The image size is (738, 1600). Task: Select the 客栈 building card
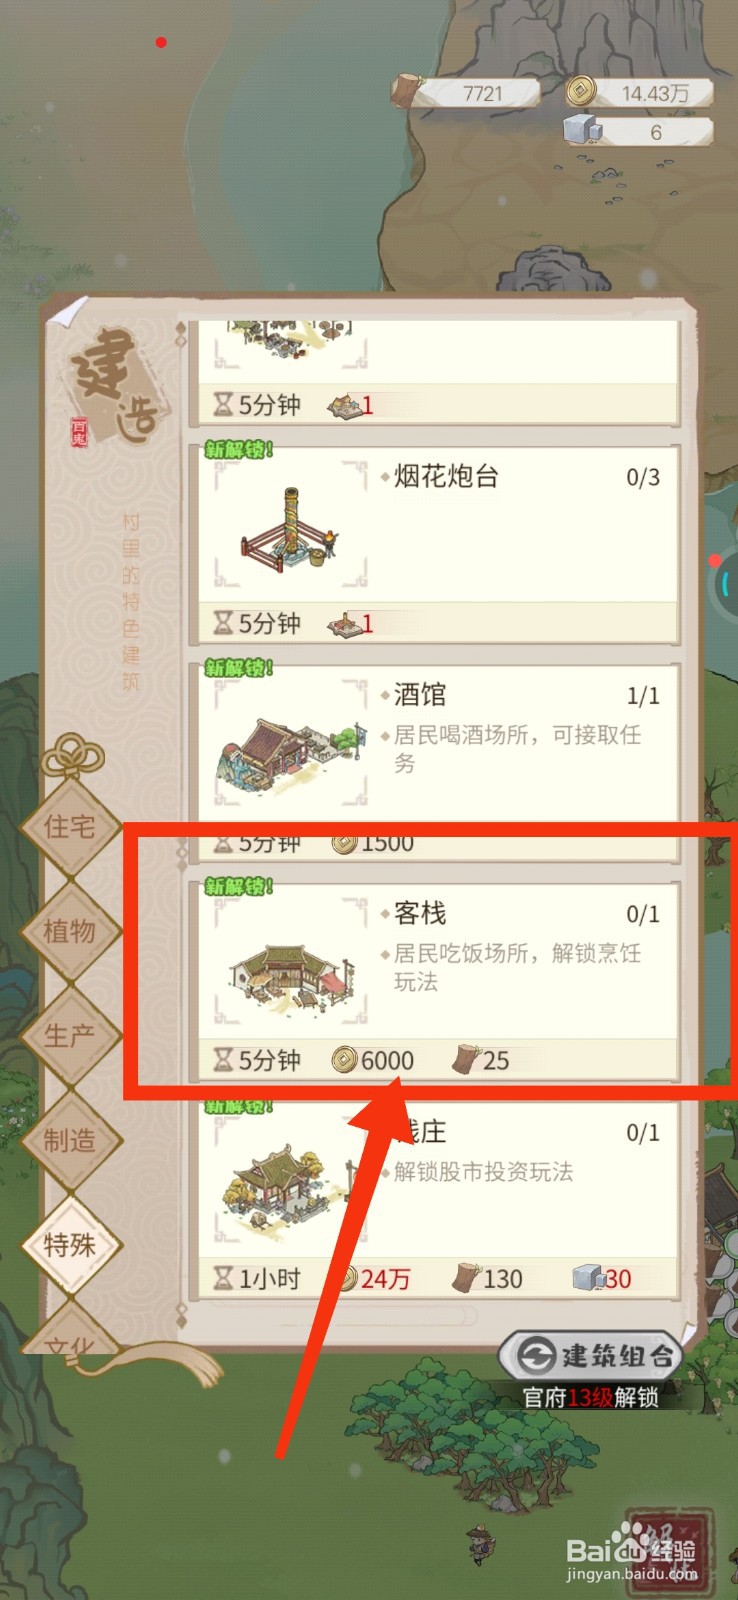(x=435, y=981)
